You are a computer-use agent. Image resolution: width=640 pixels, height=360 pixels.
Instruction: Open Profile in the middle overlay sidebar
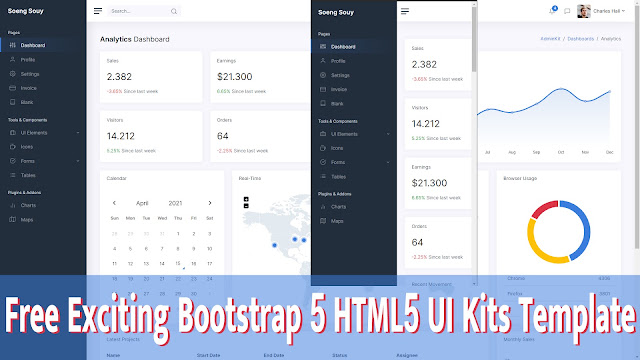pos(354,61)
